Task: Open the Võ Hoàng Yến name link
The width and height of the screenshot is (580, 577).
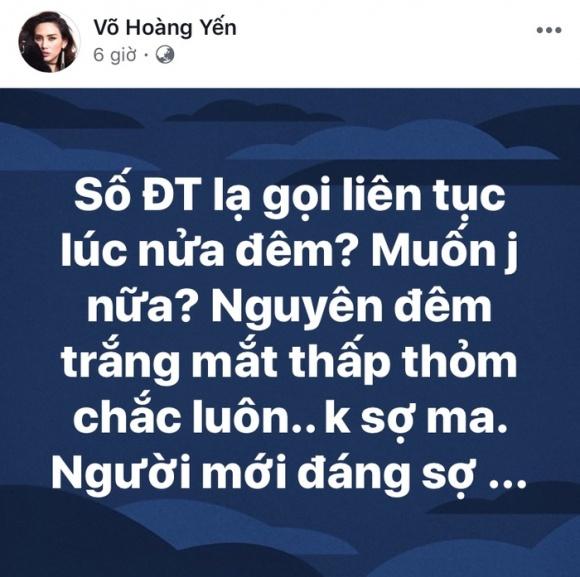Action: (165, 28)
